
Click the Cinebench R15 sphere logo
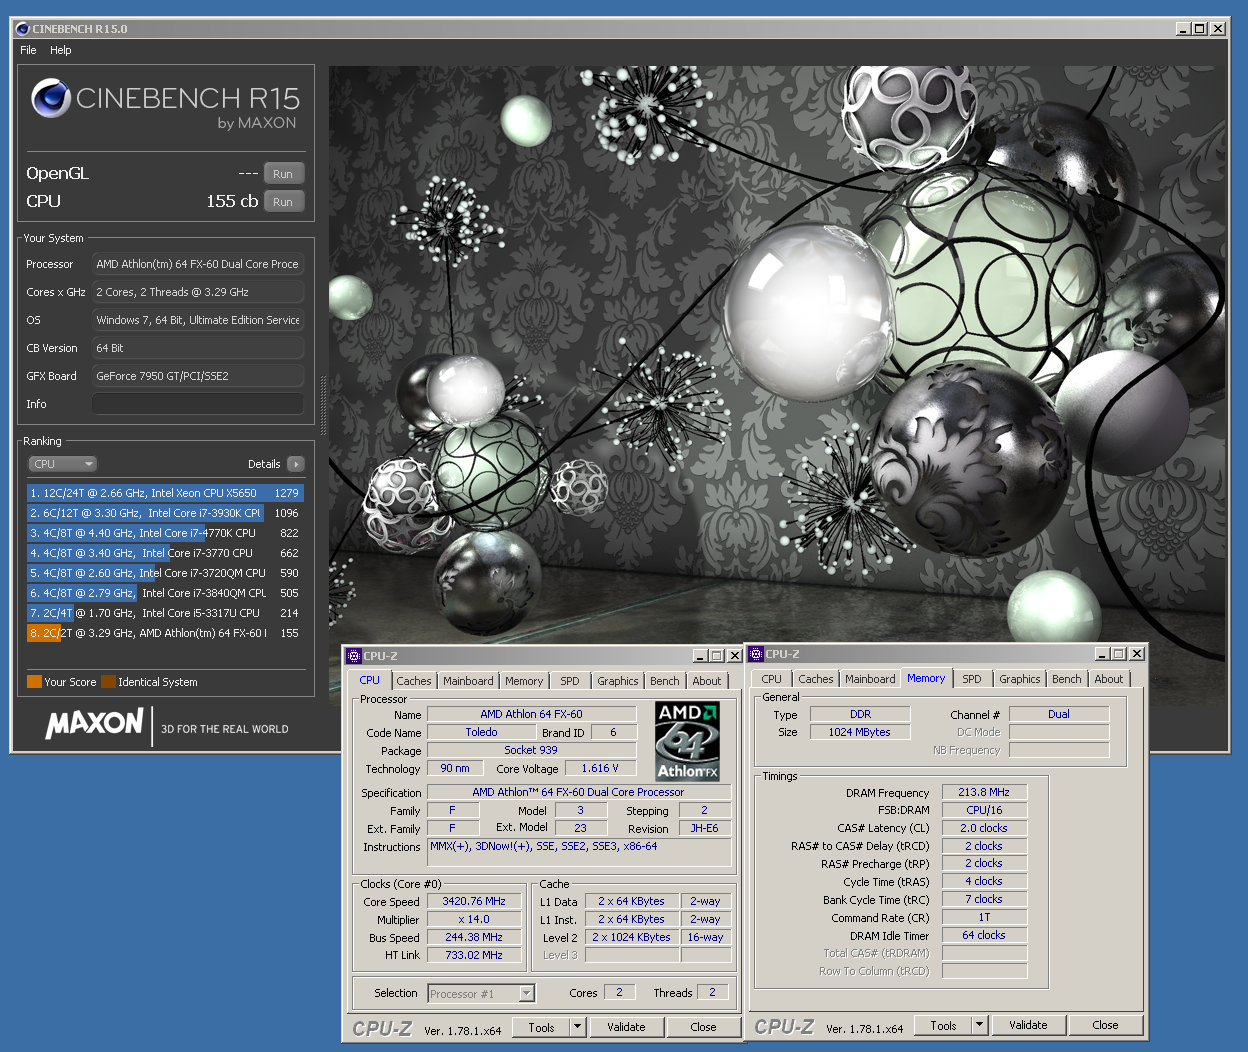click(x=50, y=98)
